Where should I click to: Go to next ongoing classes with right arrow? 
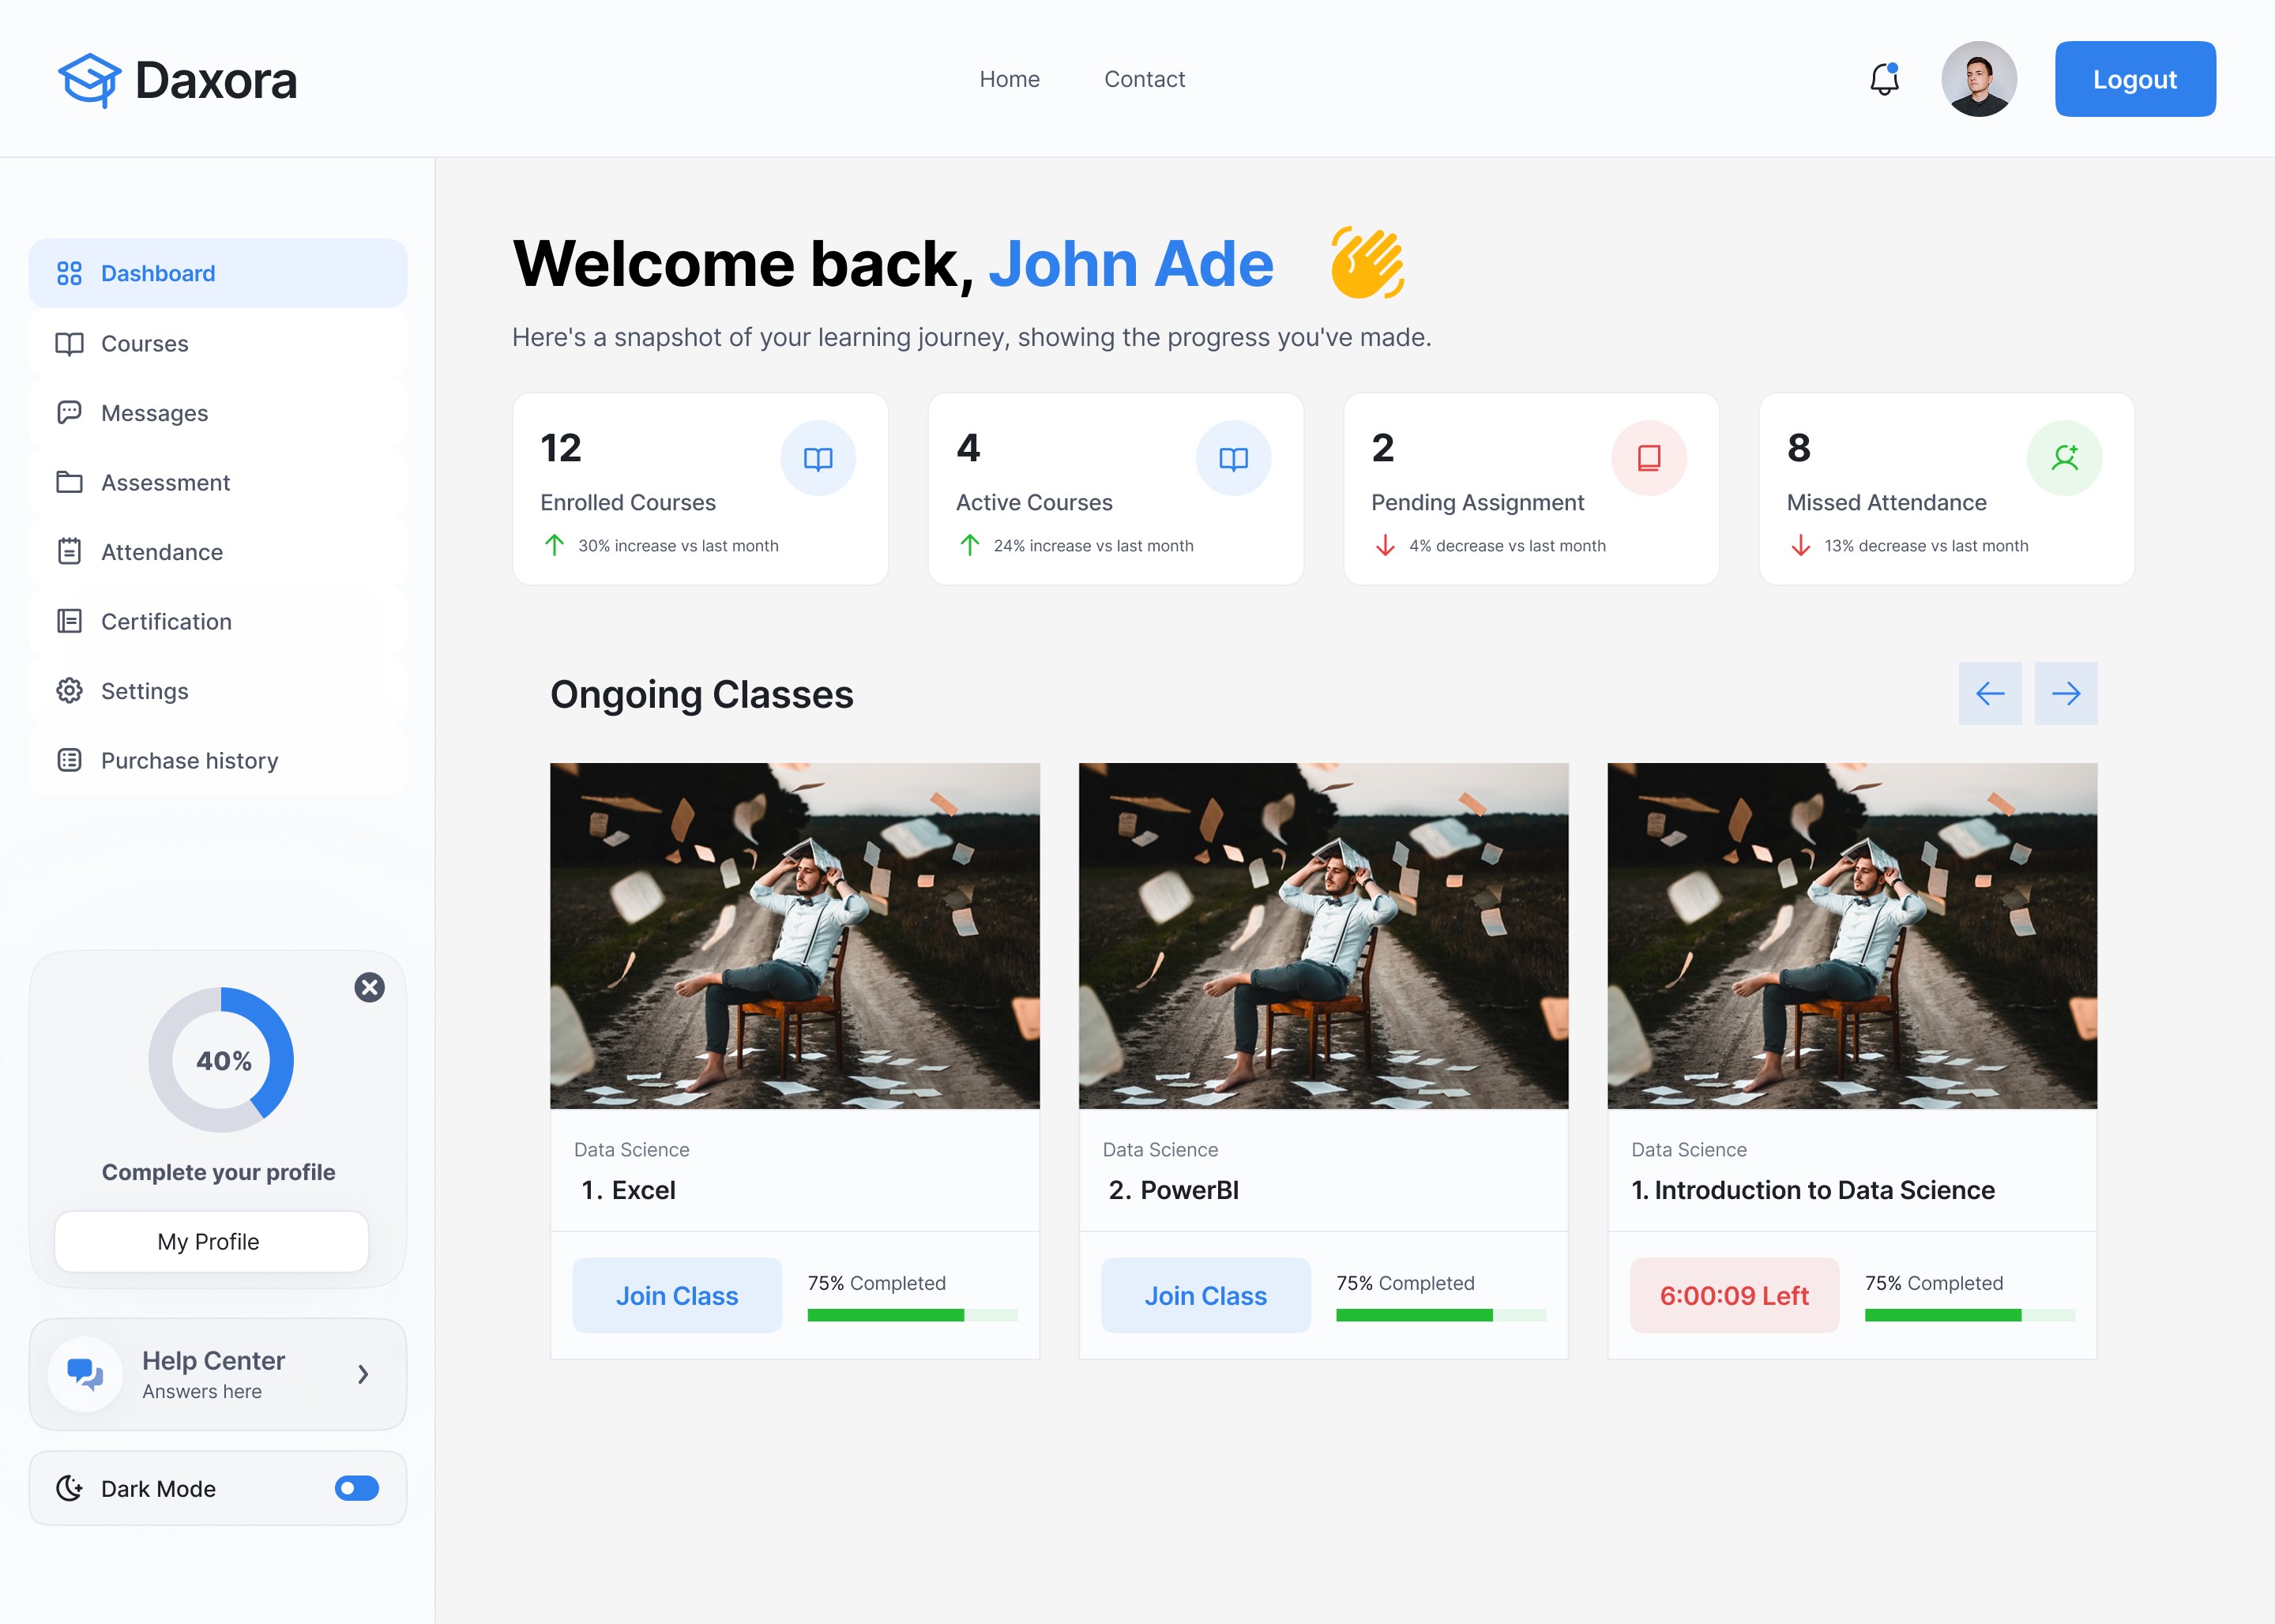pyautogui.click(x=2065, y=693)
